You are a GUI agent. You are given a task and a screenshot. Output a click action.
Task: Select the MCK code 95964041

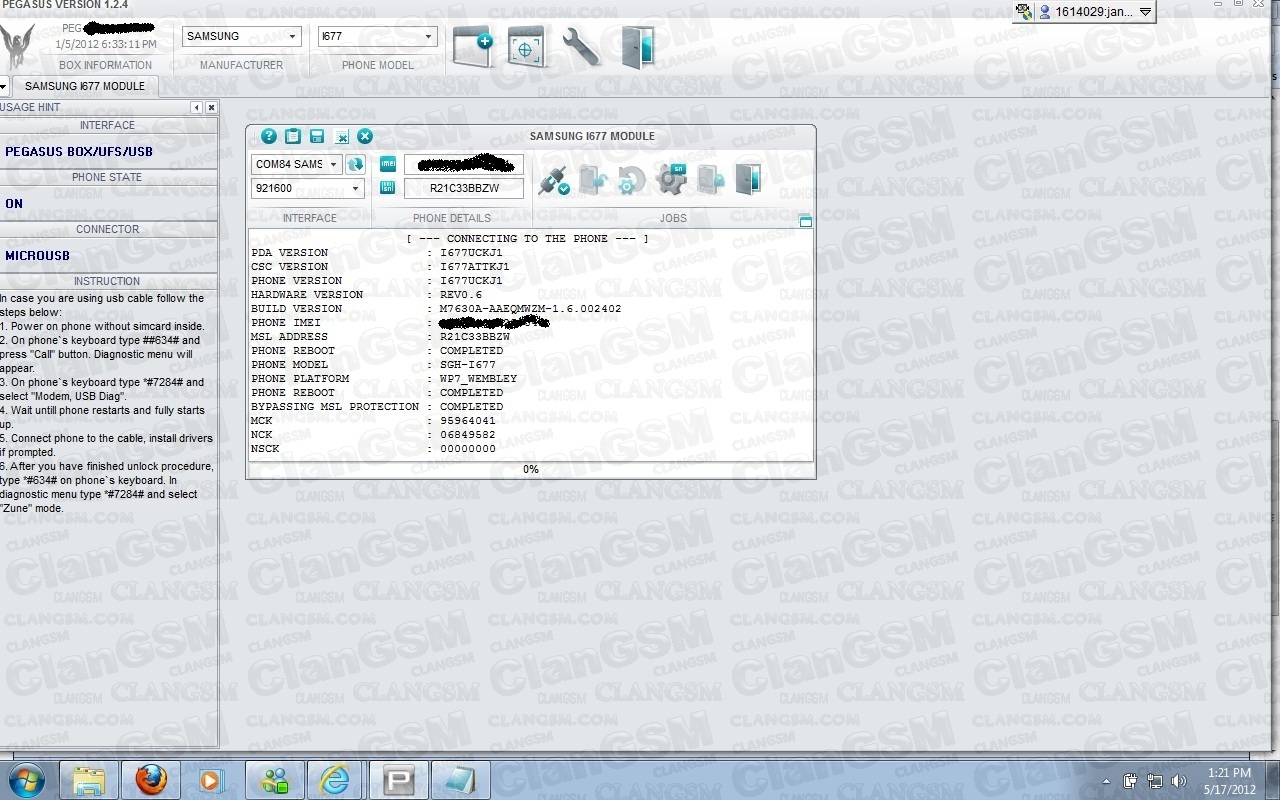pyautogui.click(x=468, y=421)
